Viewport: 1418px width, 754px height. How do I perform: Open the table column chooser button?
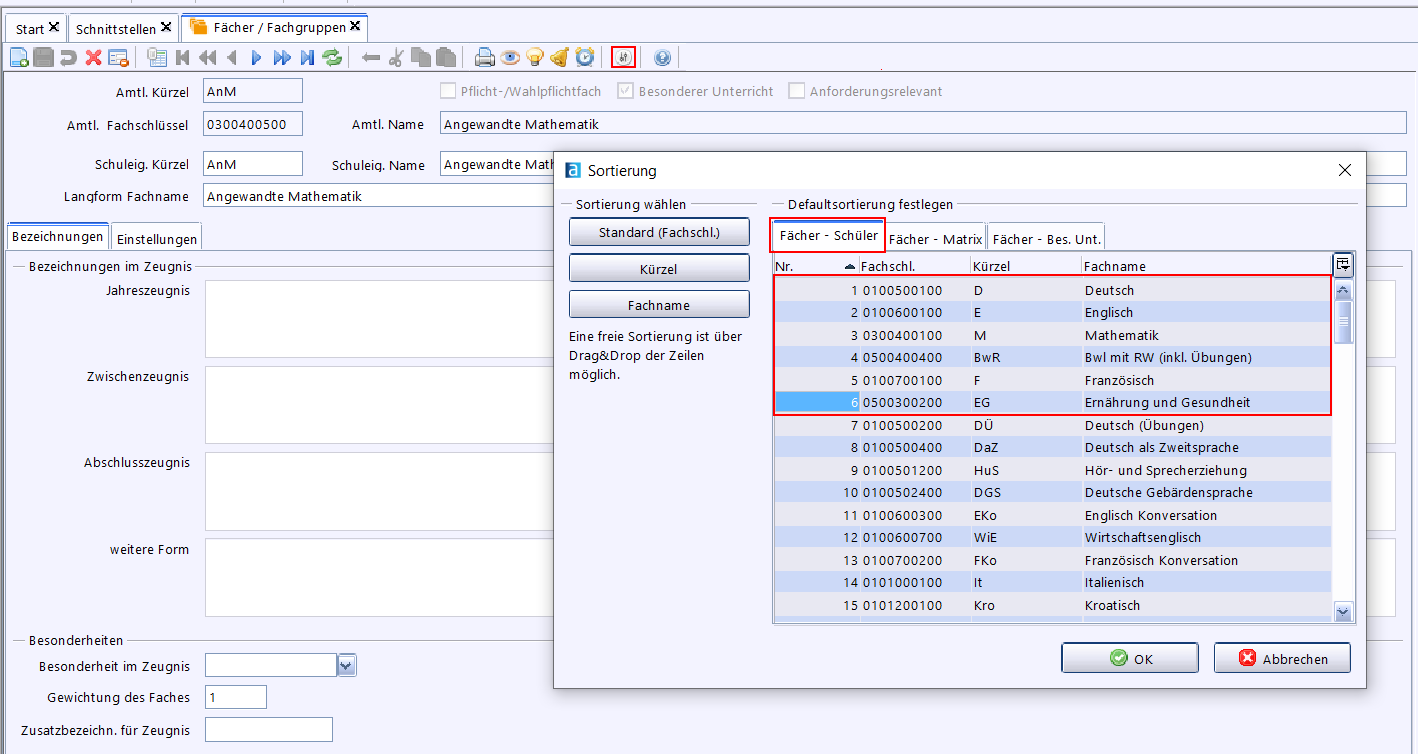tap(1343, 264)
